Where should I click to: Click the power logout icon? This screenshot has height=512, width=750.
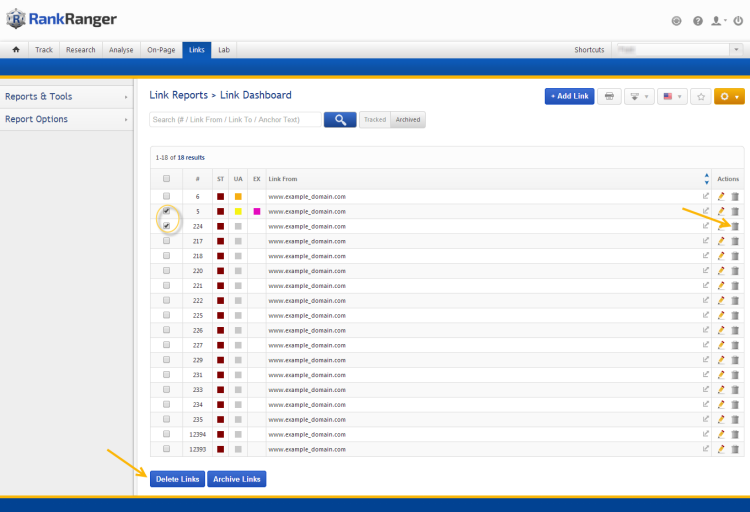(738, 20)
